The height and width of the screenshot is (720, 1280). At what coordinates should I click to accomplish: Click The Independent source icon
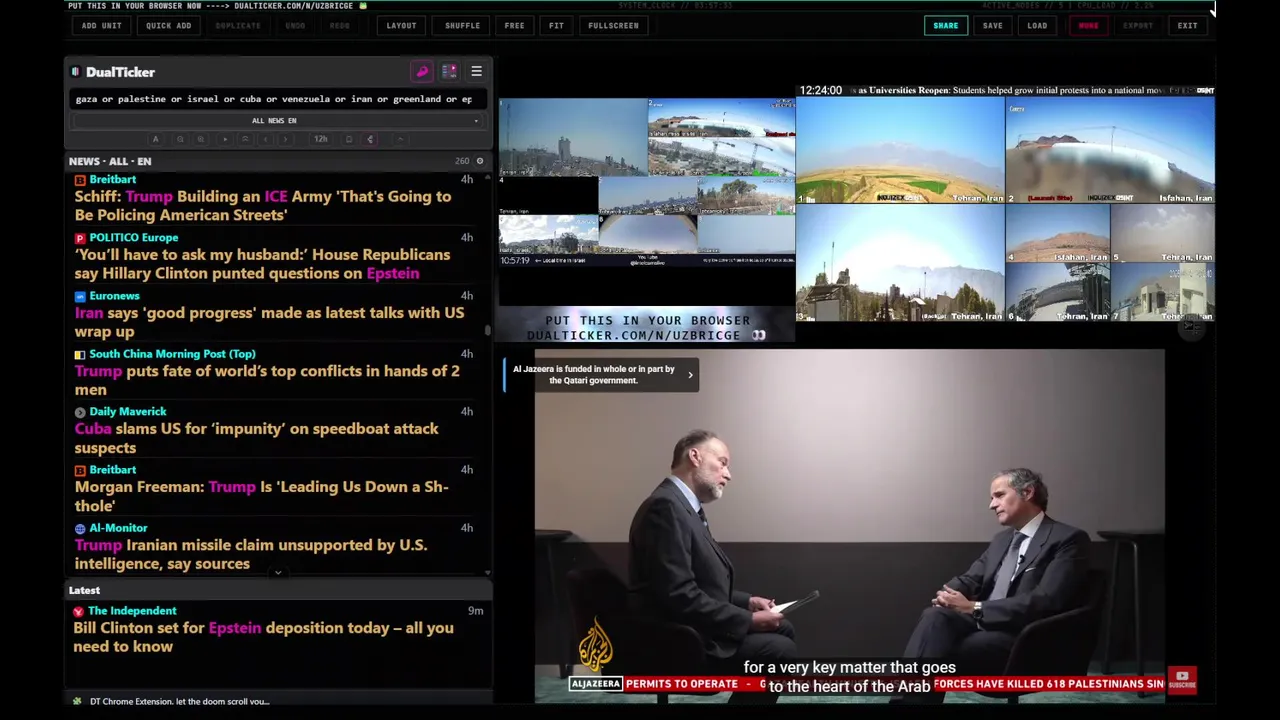pos(78,611)
